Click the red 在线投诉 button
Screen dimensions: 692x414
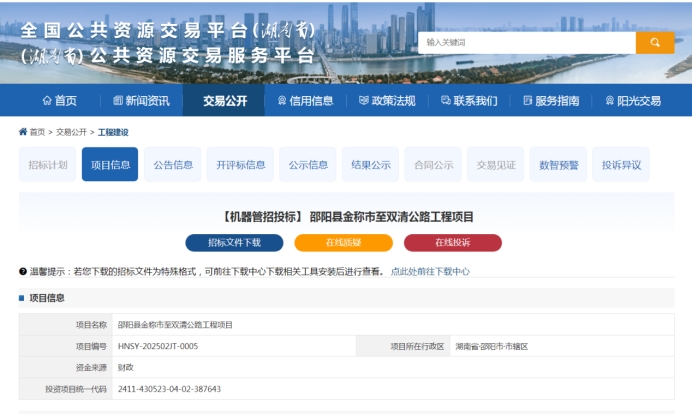point(452,243)
